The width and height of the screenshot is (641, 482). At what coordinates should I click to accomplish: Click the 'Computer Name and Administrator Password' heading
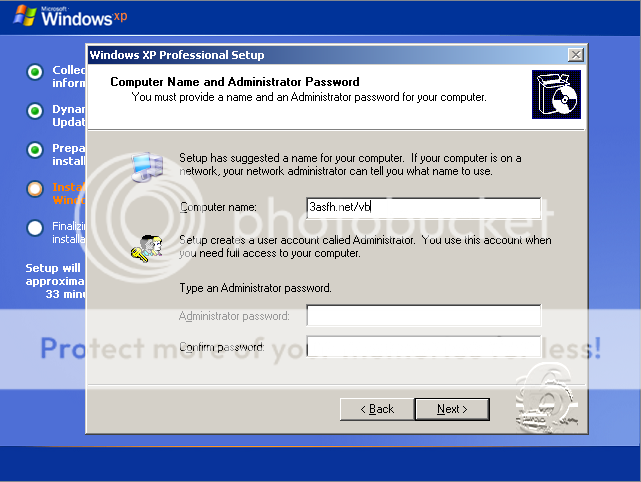(x=235, y=82)
